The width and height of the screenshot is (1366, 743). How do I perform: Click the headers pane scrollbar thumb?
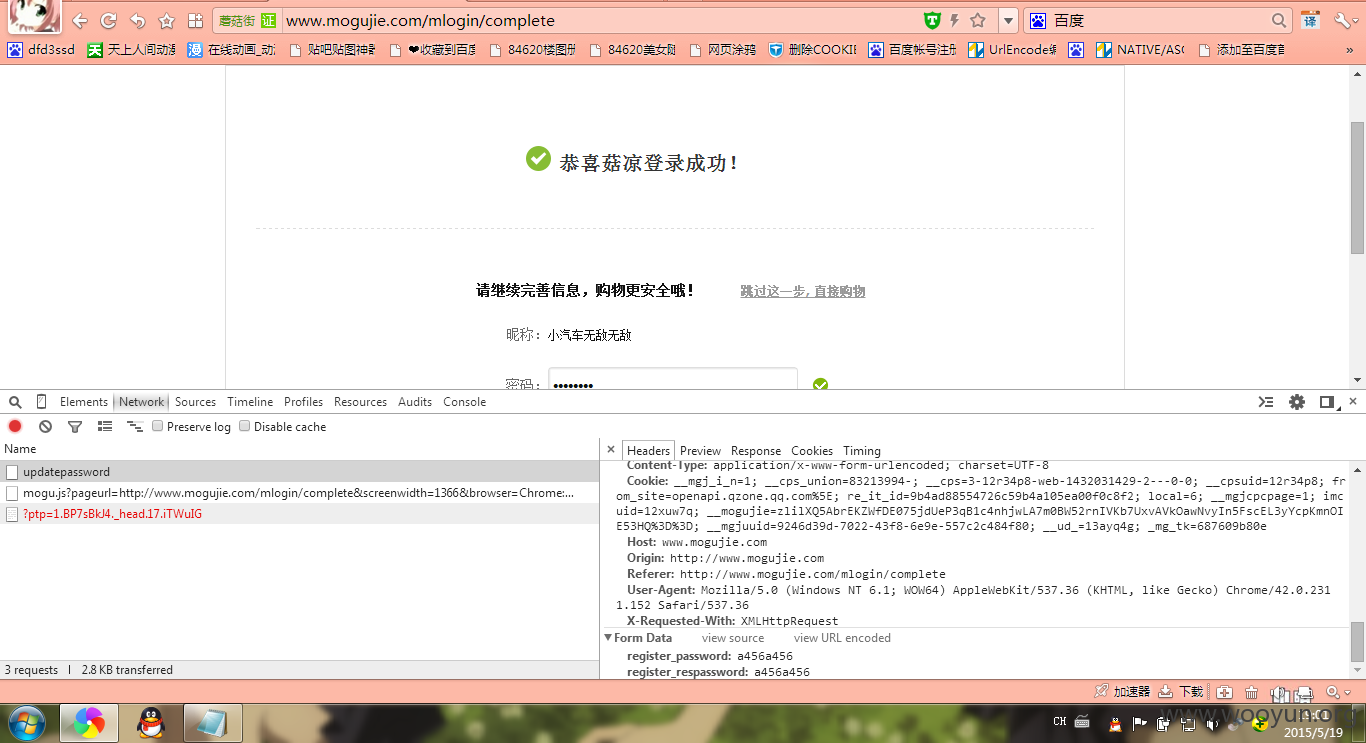(1357, 640)
